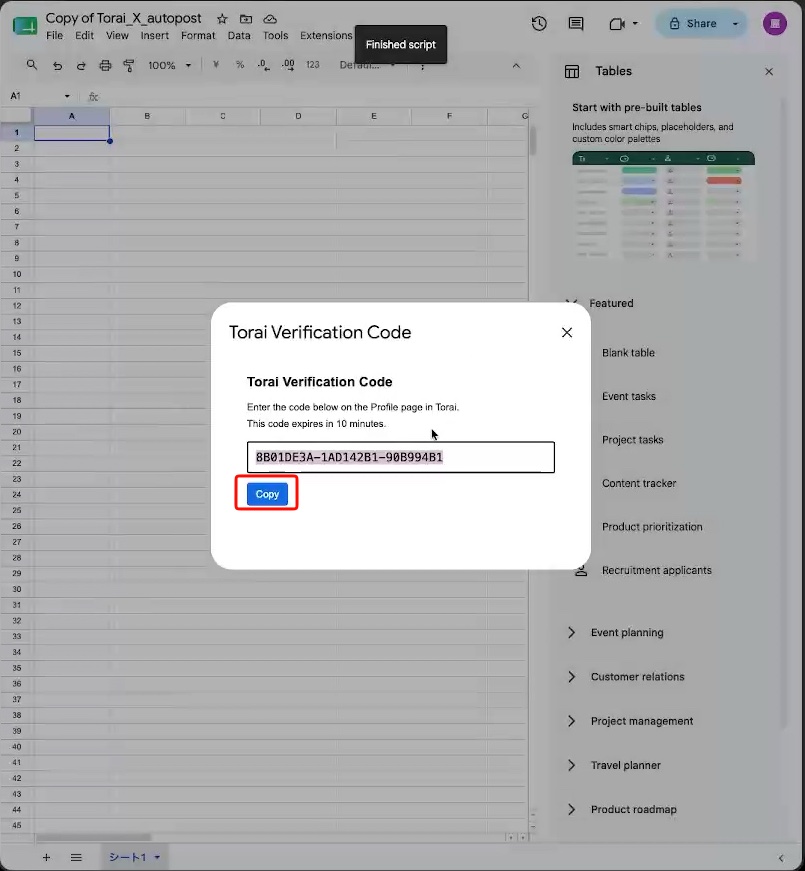Image resolution: width=805 pixels, height=871 pixels.
Task: Open Share options dropdown arrow
Action: click(736, 24)
